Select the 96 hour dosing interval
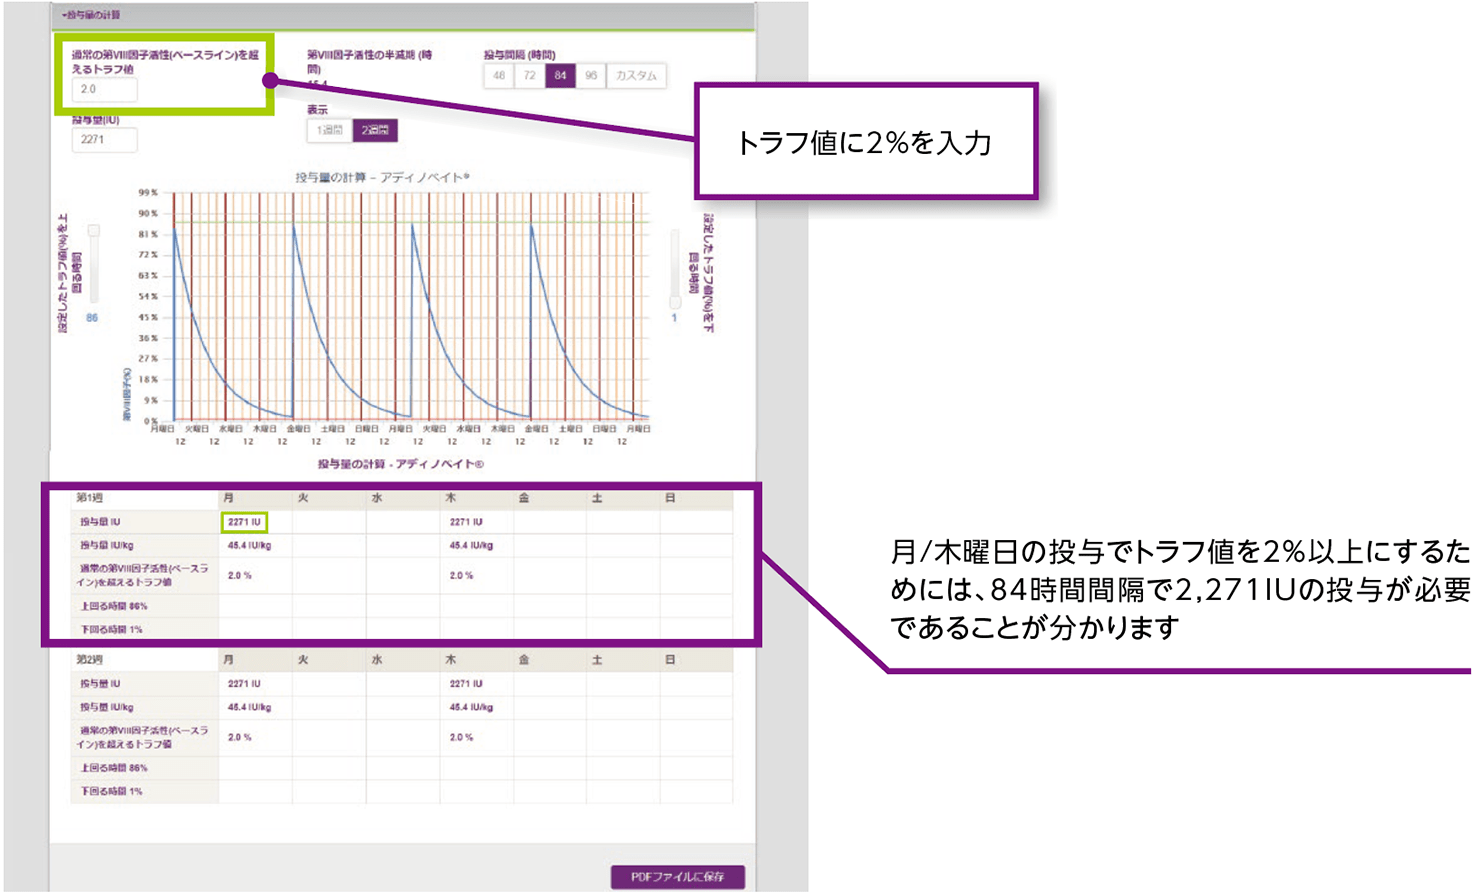 [591, 75]
